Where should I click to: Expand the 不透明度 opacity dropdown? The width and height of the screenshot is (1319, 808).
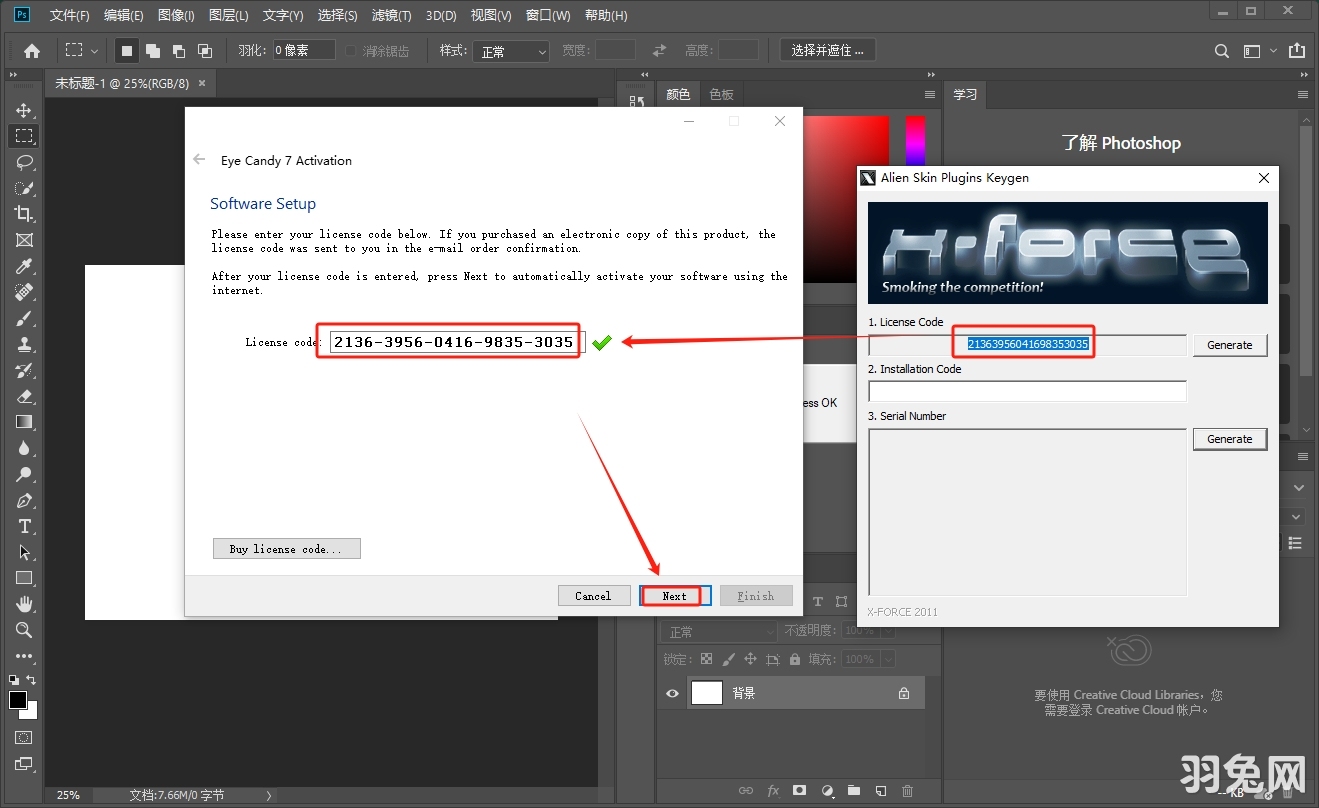pyautogui.click(x=888, y=632)
